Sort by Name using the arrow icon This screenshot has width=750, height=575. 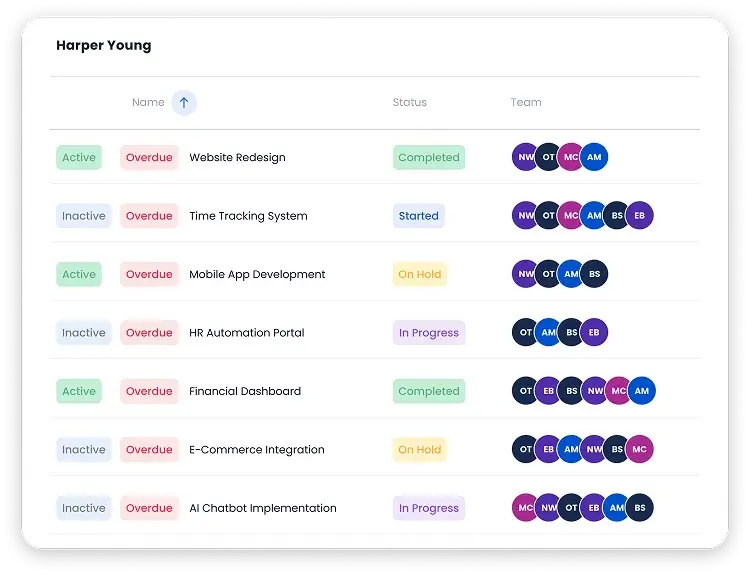(184, 103)
